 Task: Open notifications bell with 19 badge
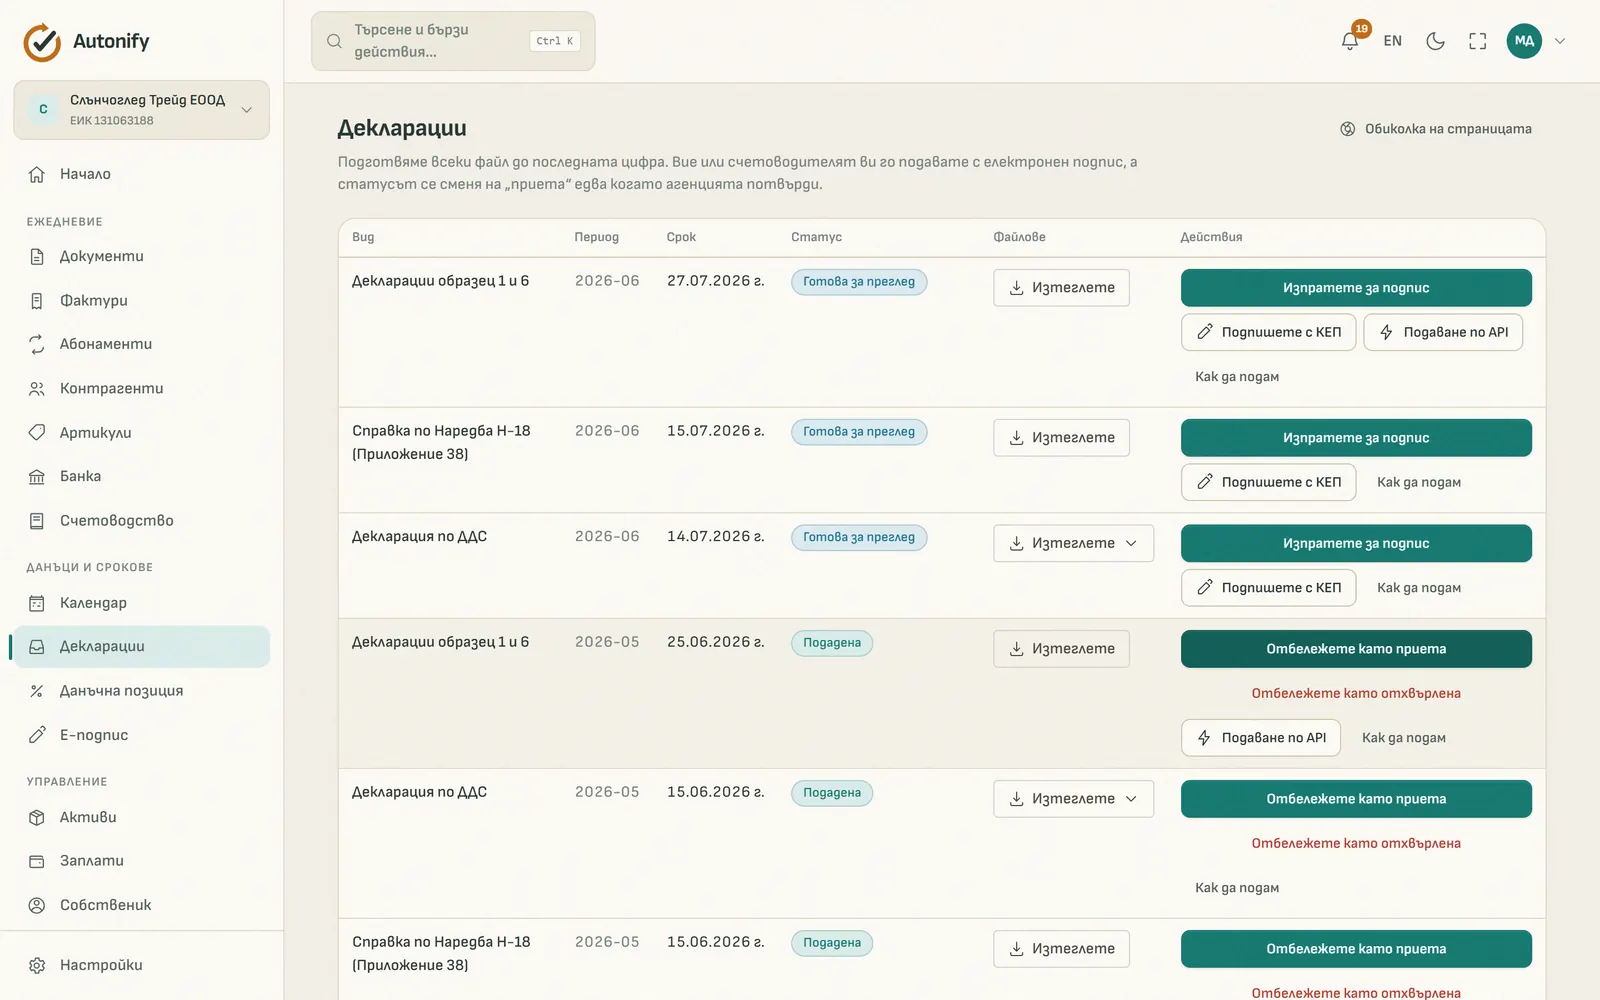tap(1350, 41)
